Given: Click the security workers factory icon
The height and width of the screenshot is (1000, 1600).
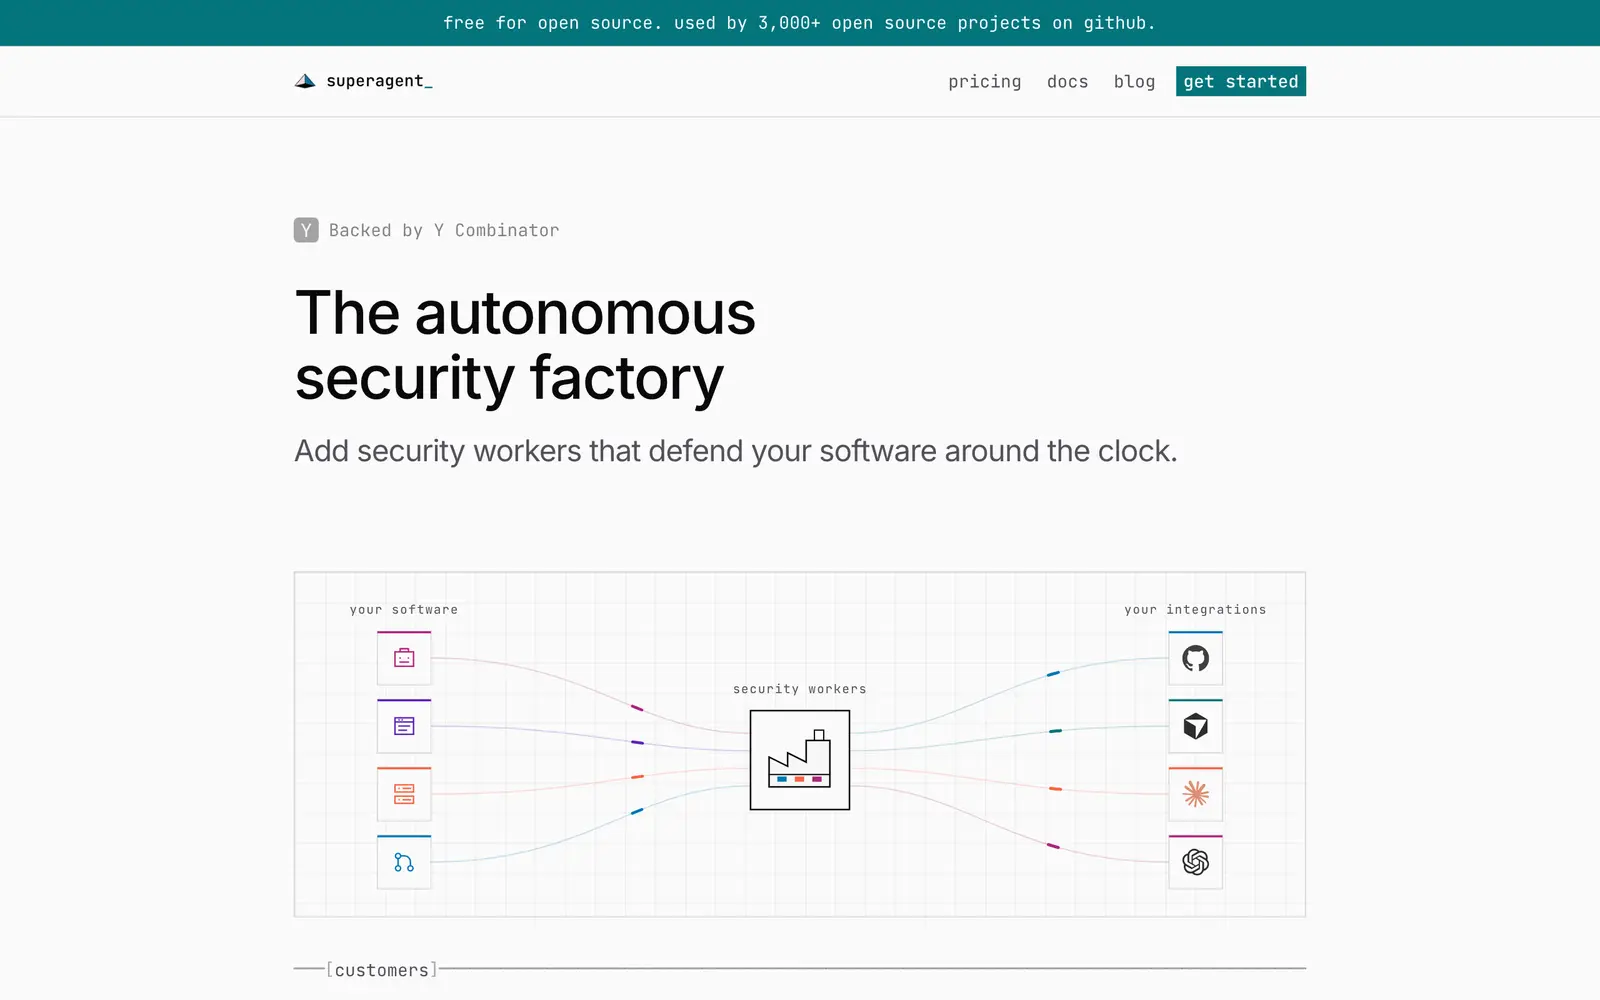Looking at the screenshot, I should [x=800, y=760].
